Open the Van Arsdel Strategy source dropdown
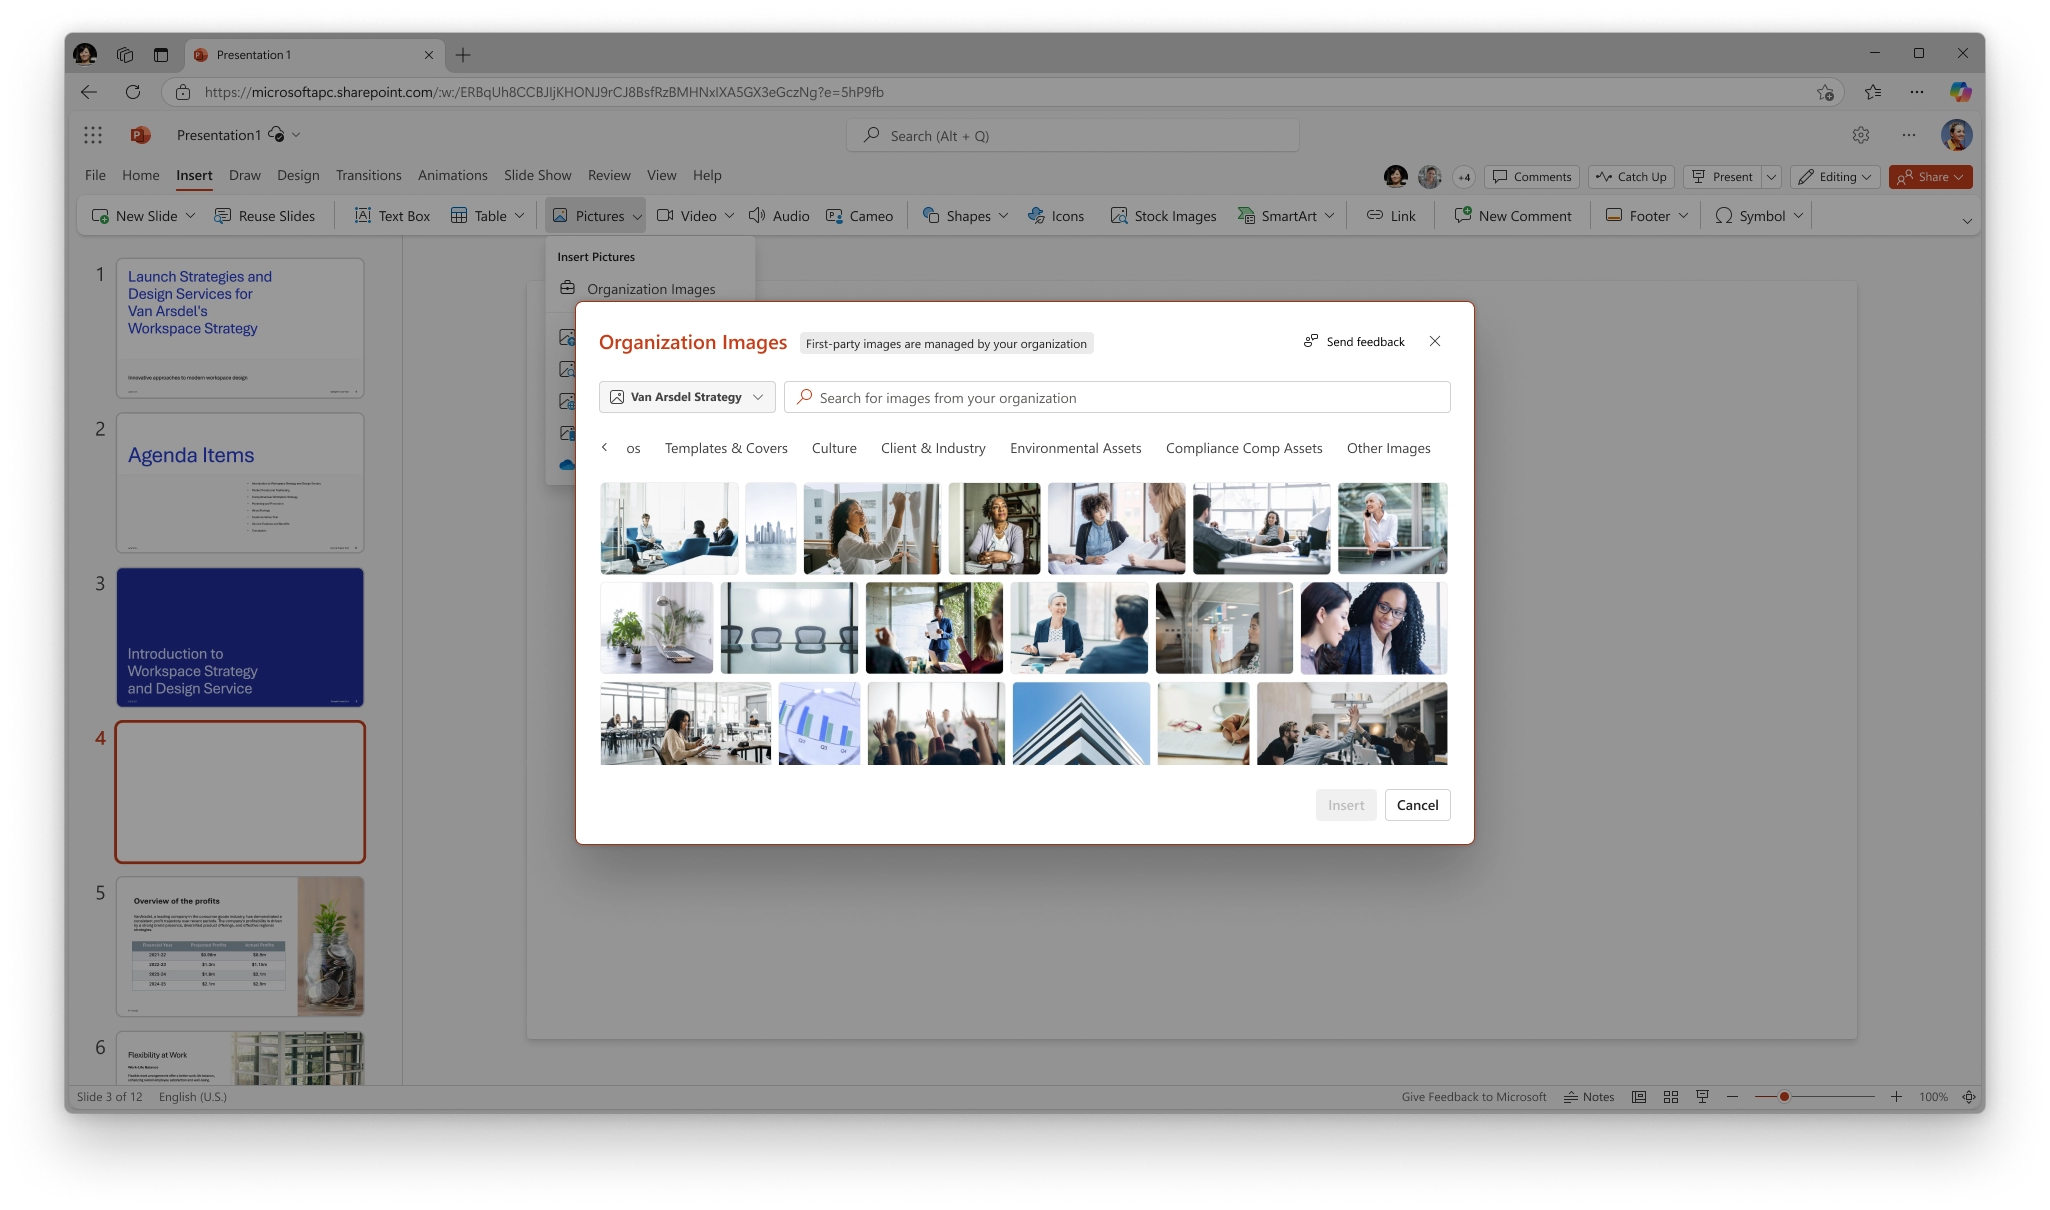 [x=686, y=397]
